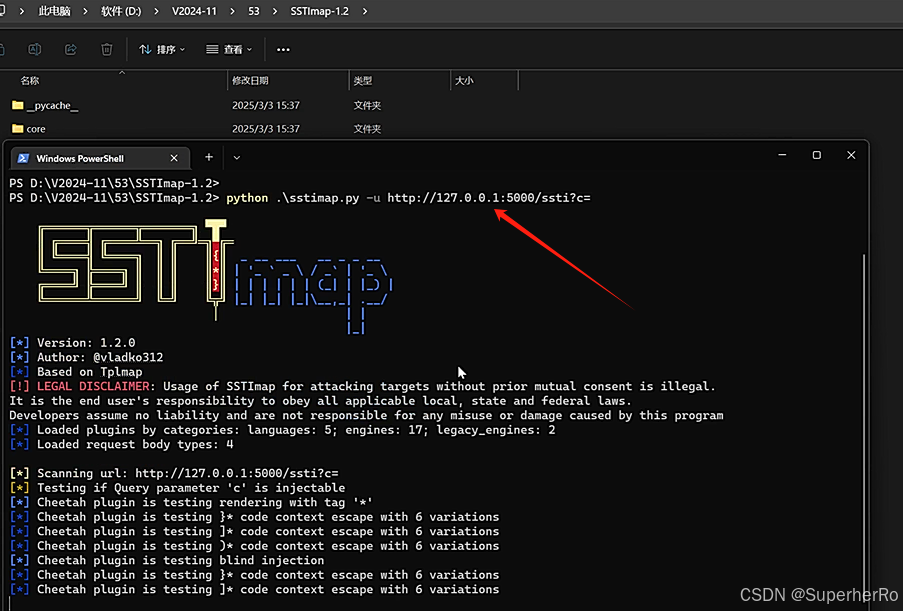Viewport: 903px width, 611px height.
Task: Sort by 名称 column header
Action: (x=30, y=81)
